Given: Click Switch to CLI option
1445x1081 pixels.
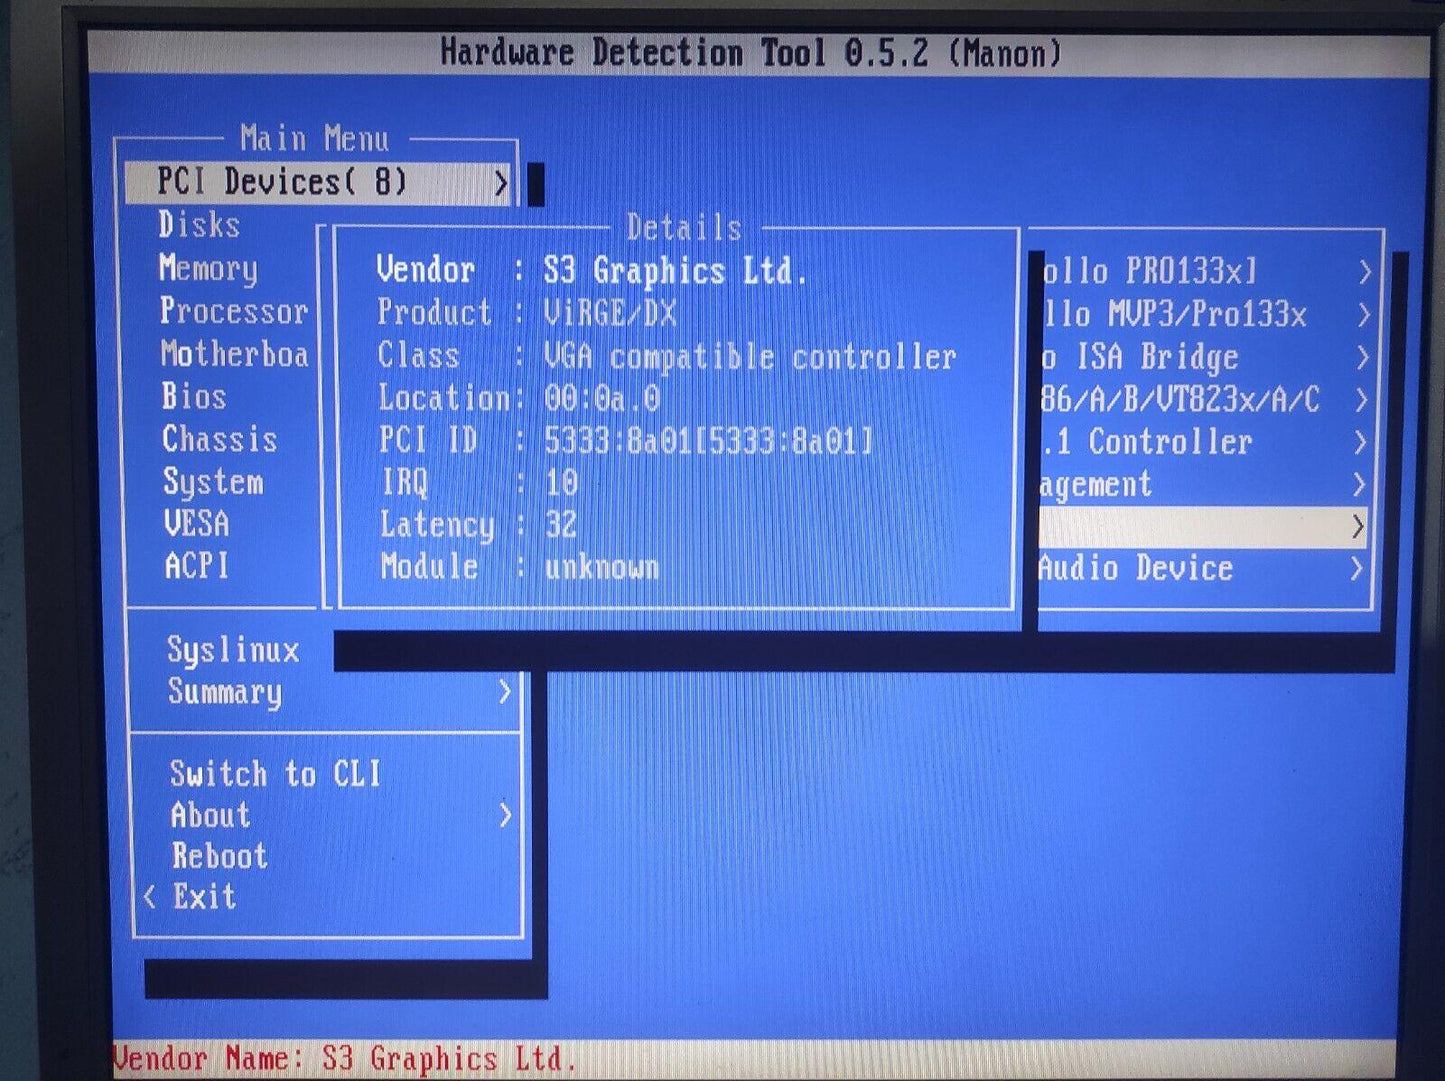Looking at the screenshot, I should tap(275, 773).
